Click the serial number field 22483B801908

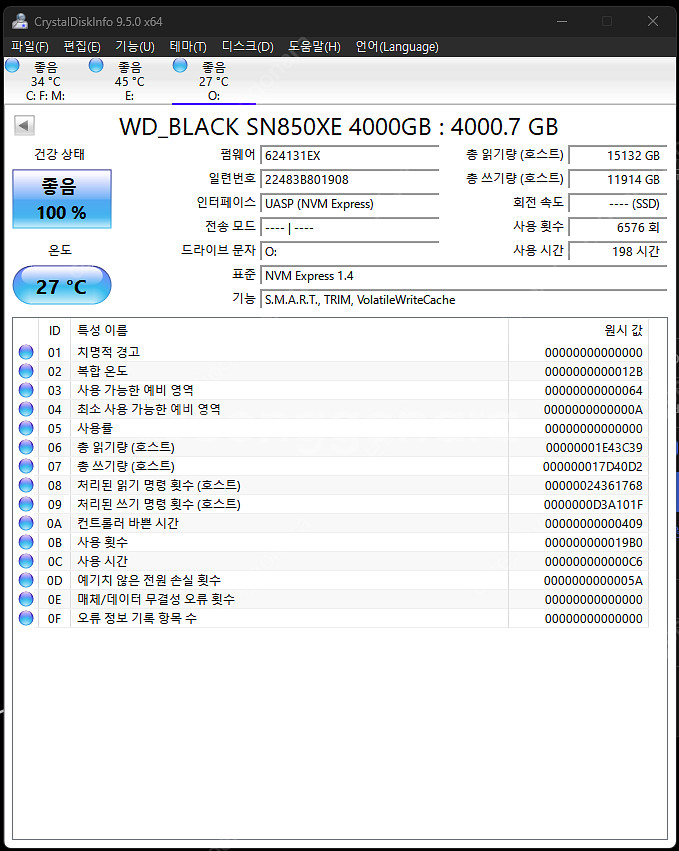pyautogui.click(x=350, y=179)
